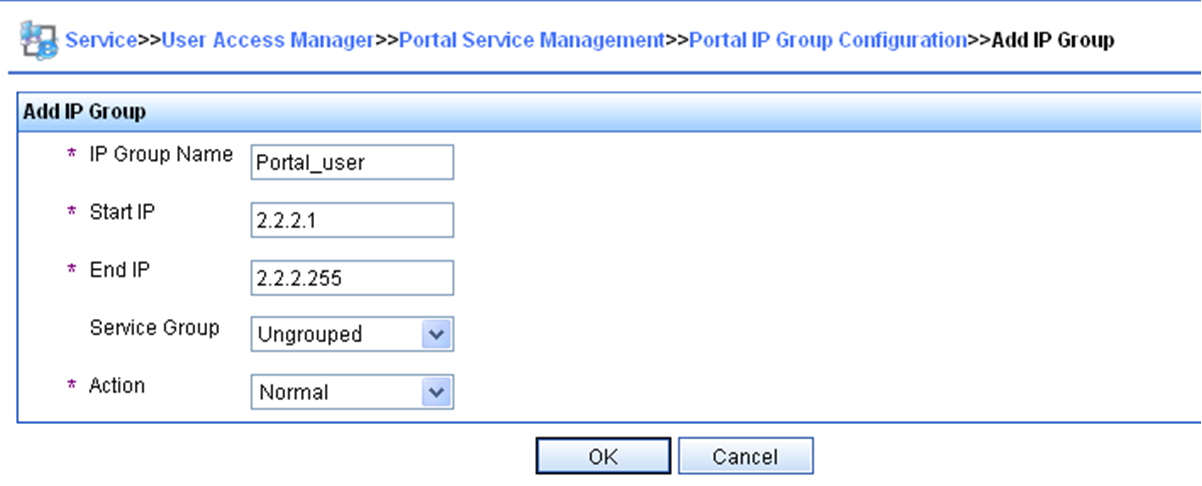Image resolution: width=1202 pixels, height=486 pixels.
Task: Click the Action field label
Action: (x=117, y=385)
